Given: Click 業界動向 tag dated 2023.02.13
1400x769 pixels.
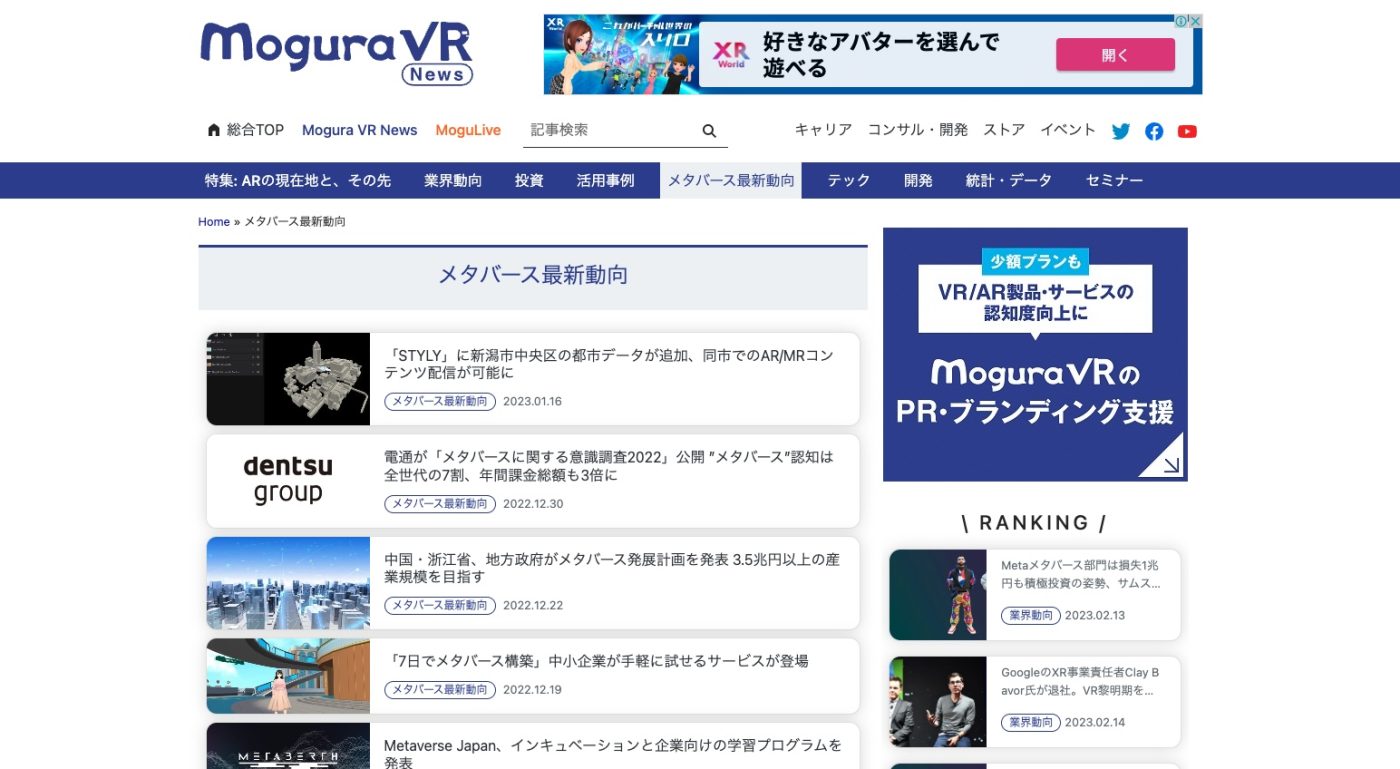Looking at the screenshot, I should 1030,616.
